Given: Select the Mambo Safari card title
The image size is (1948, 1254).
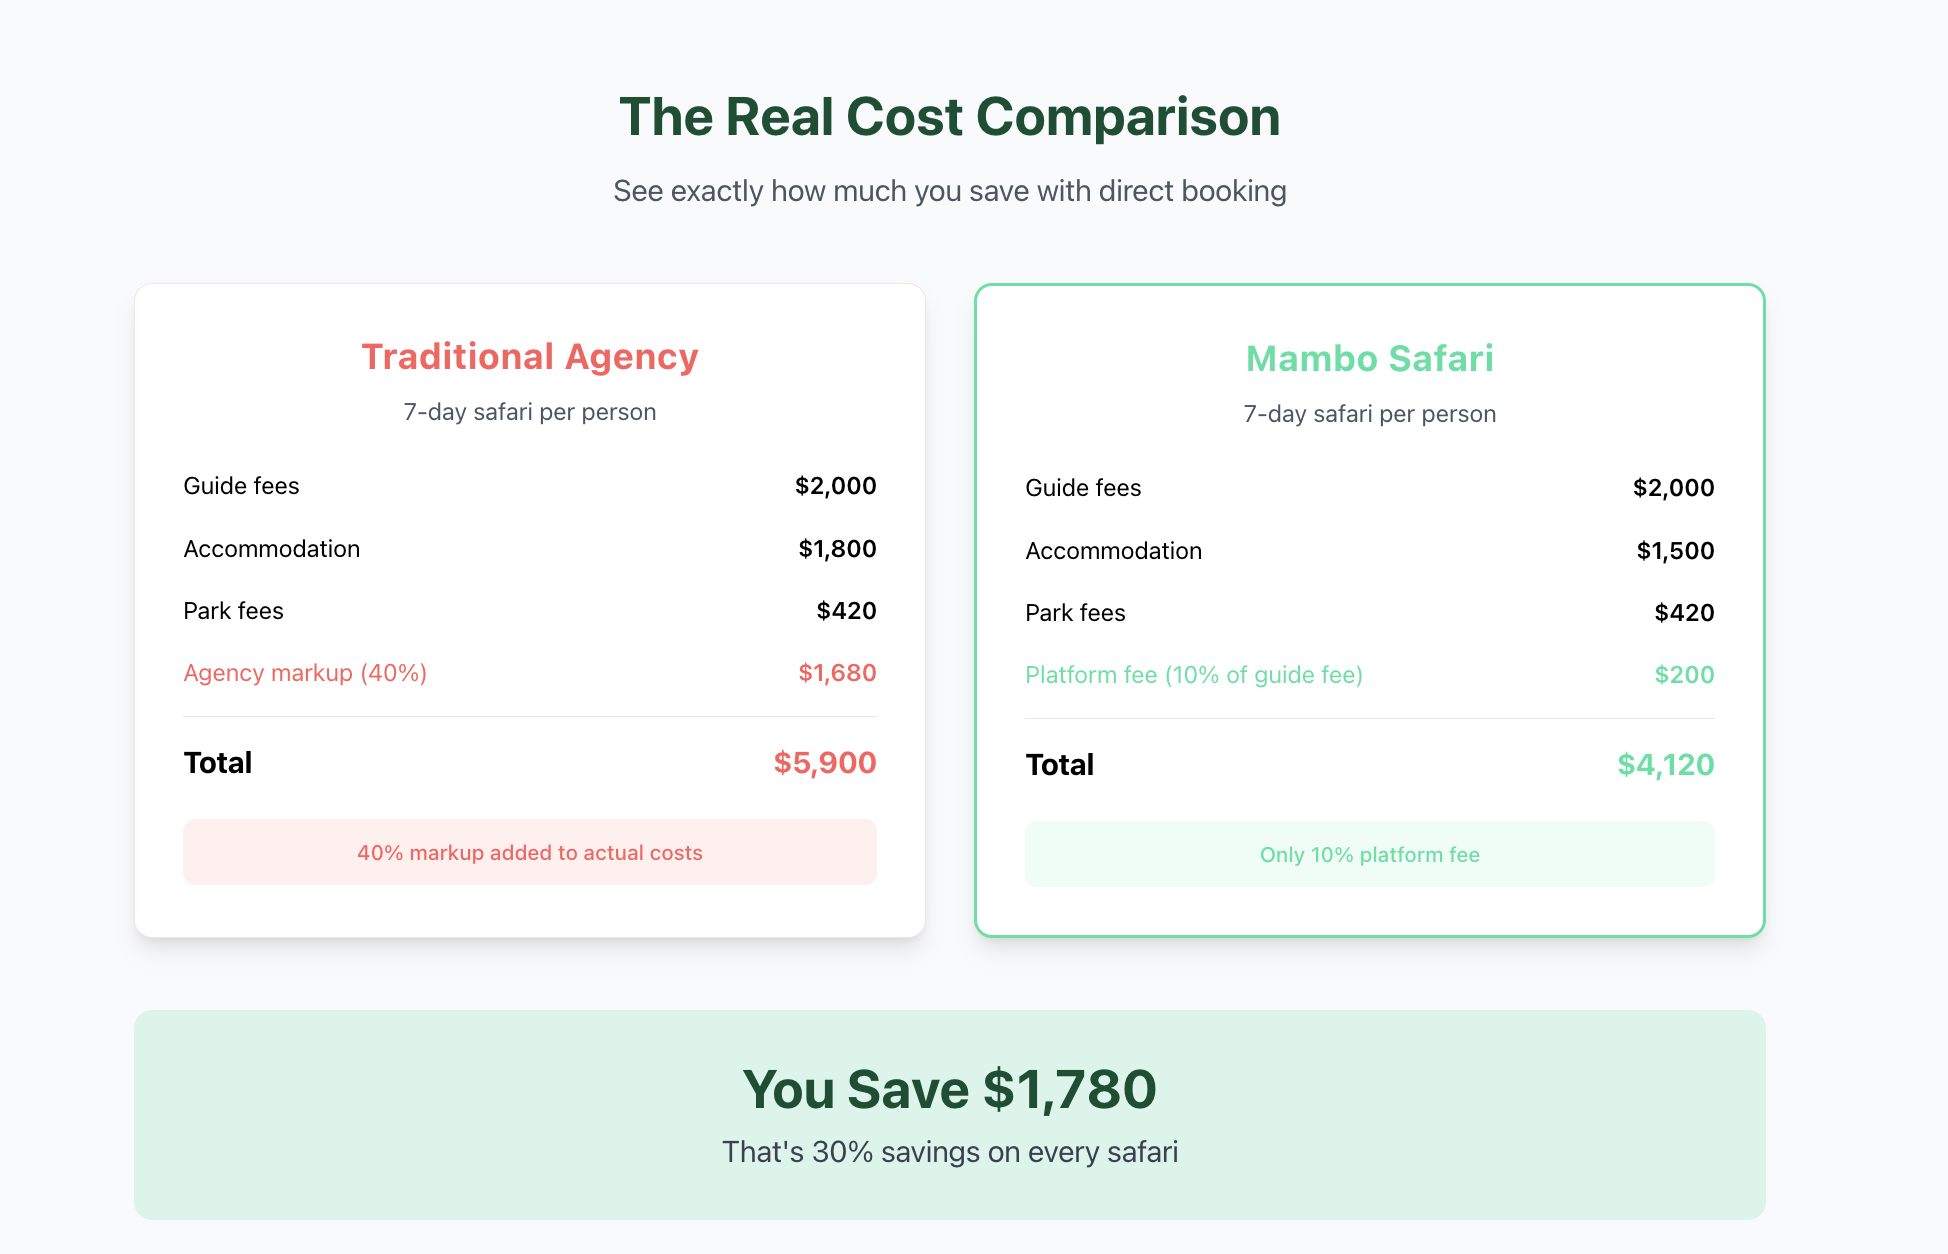Looking at the screenshot, I should (1370, 358).
